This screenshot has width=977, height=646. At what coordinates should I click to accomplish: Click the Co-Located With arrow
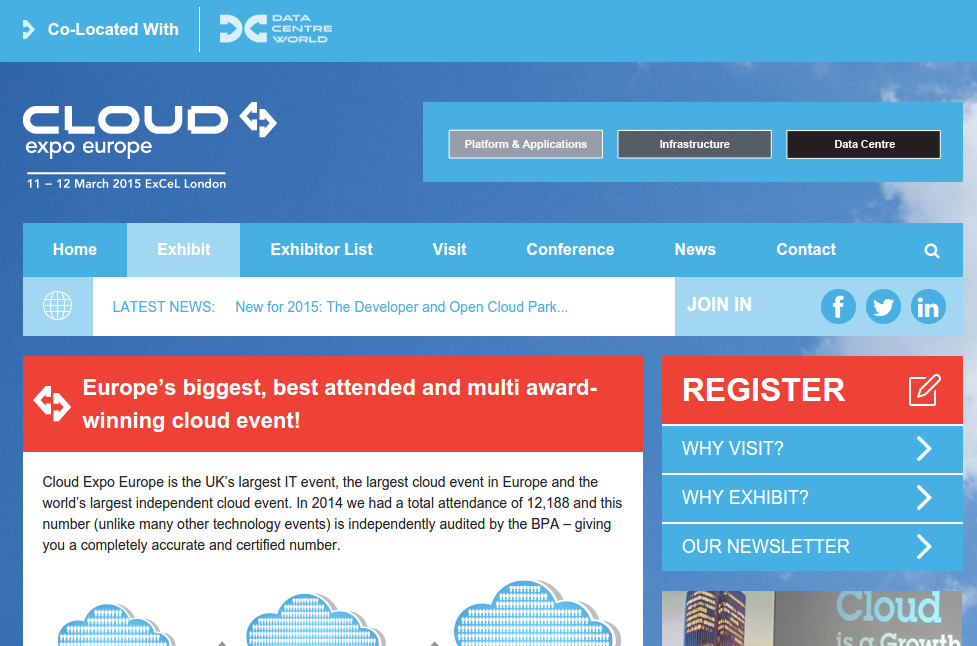point(29,30)
